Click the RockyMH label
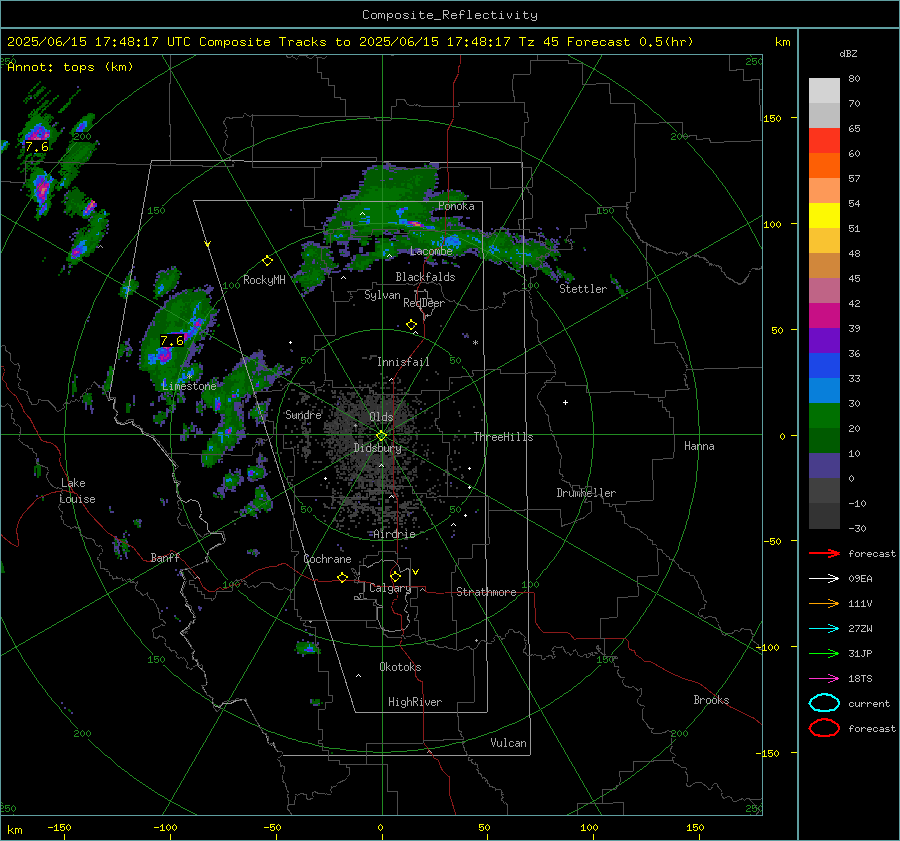This screenshot has height=841, width=900. (264, 280)
